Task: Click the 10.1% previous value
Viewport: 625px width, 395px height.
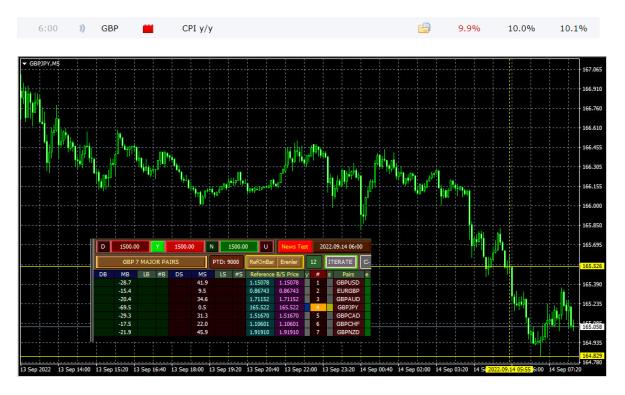Action: point(574,28)
